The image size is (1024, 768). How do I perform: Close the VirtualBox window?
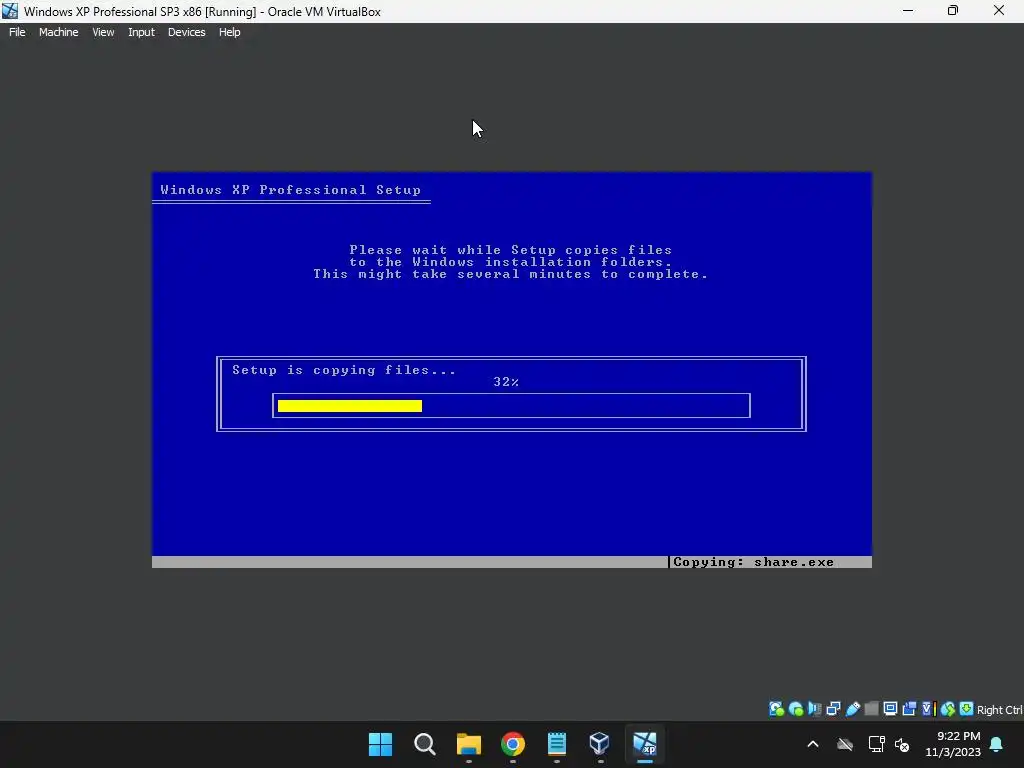999,11
